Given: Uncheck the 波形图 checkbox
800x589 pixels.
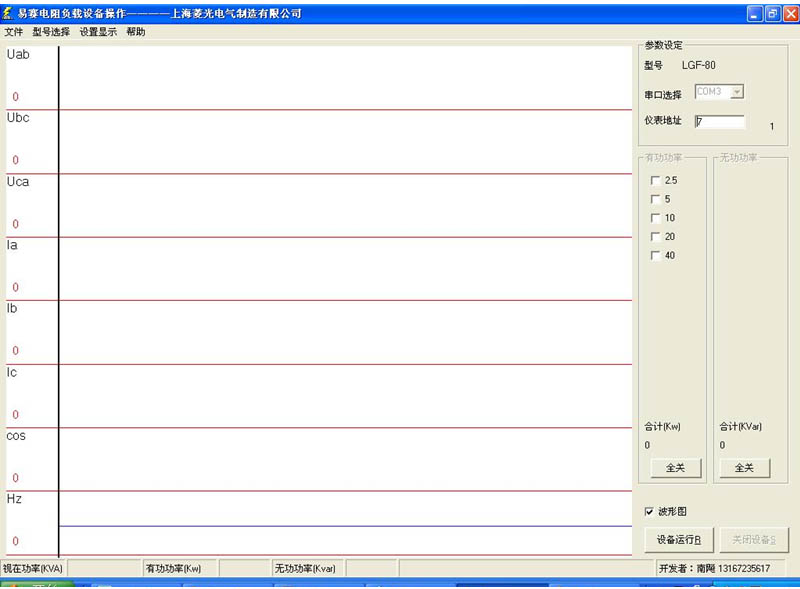Looking at the screenshot, I should pyautogui.click(x=650, y=512).
